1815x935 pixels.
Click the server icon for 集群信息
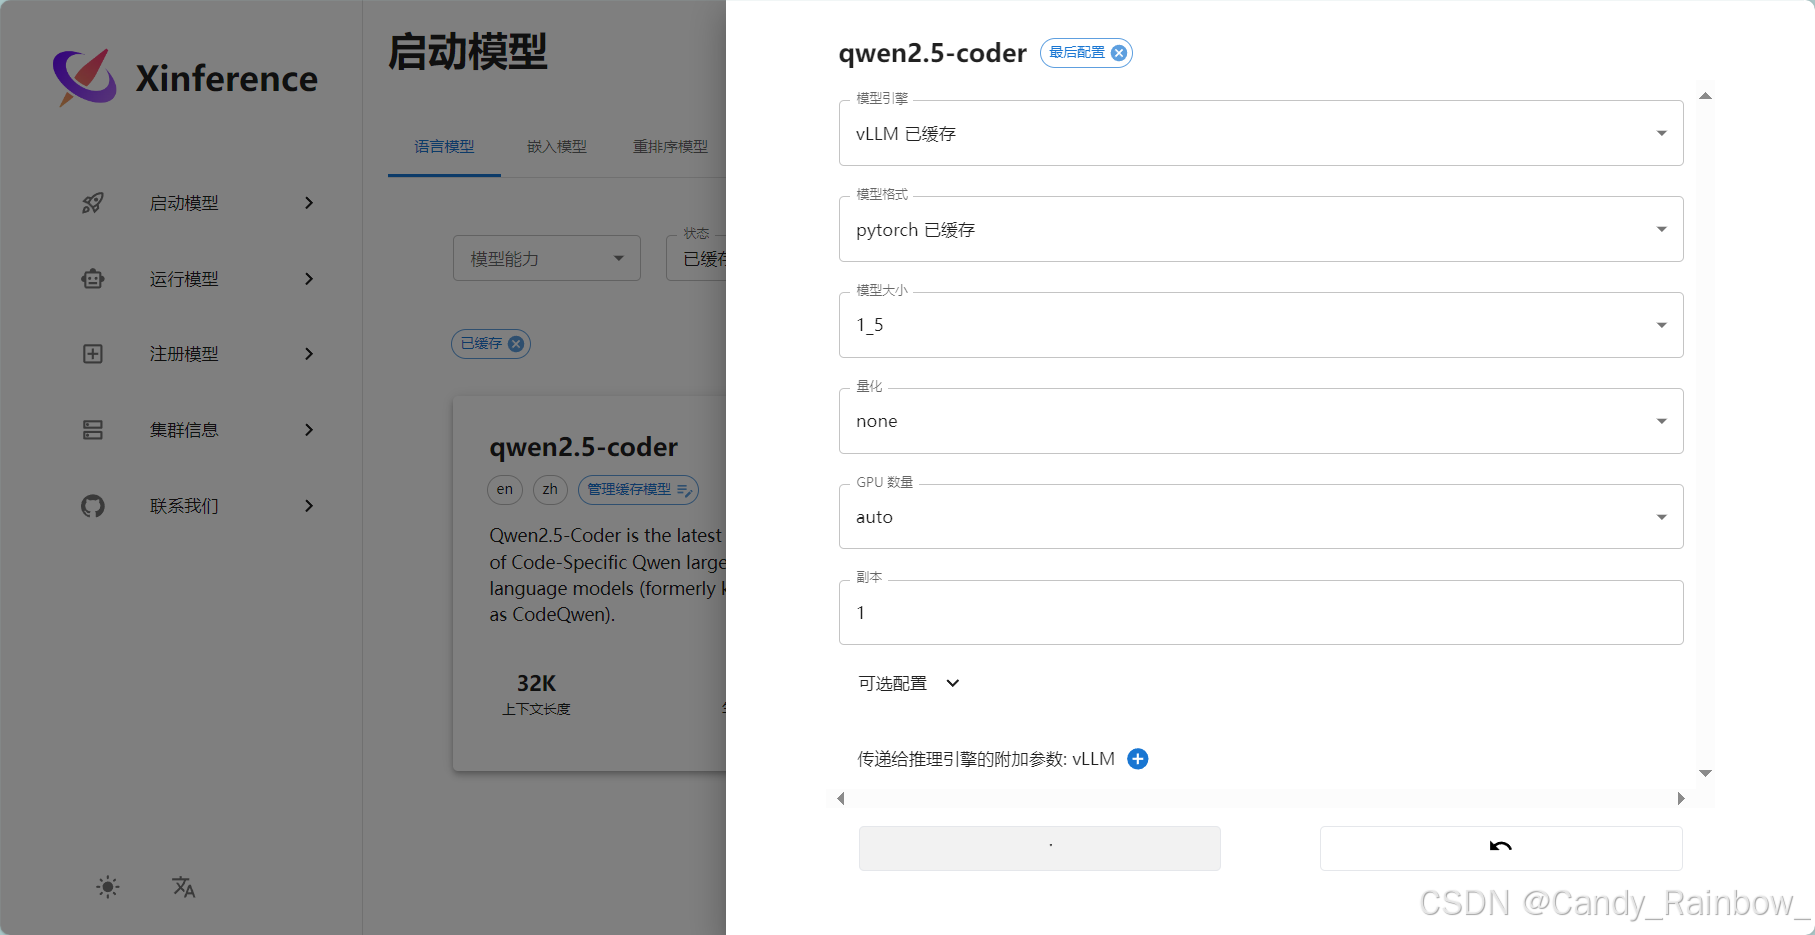click(x=93, y=430)
